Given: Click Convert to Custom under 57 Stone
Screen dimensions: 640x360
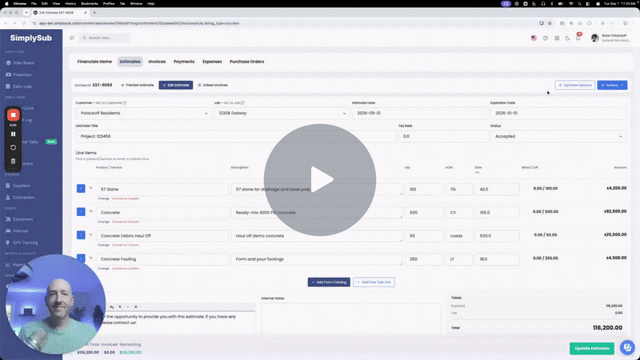Looking at the screenshot, I should point(126,199).
